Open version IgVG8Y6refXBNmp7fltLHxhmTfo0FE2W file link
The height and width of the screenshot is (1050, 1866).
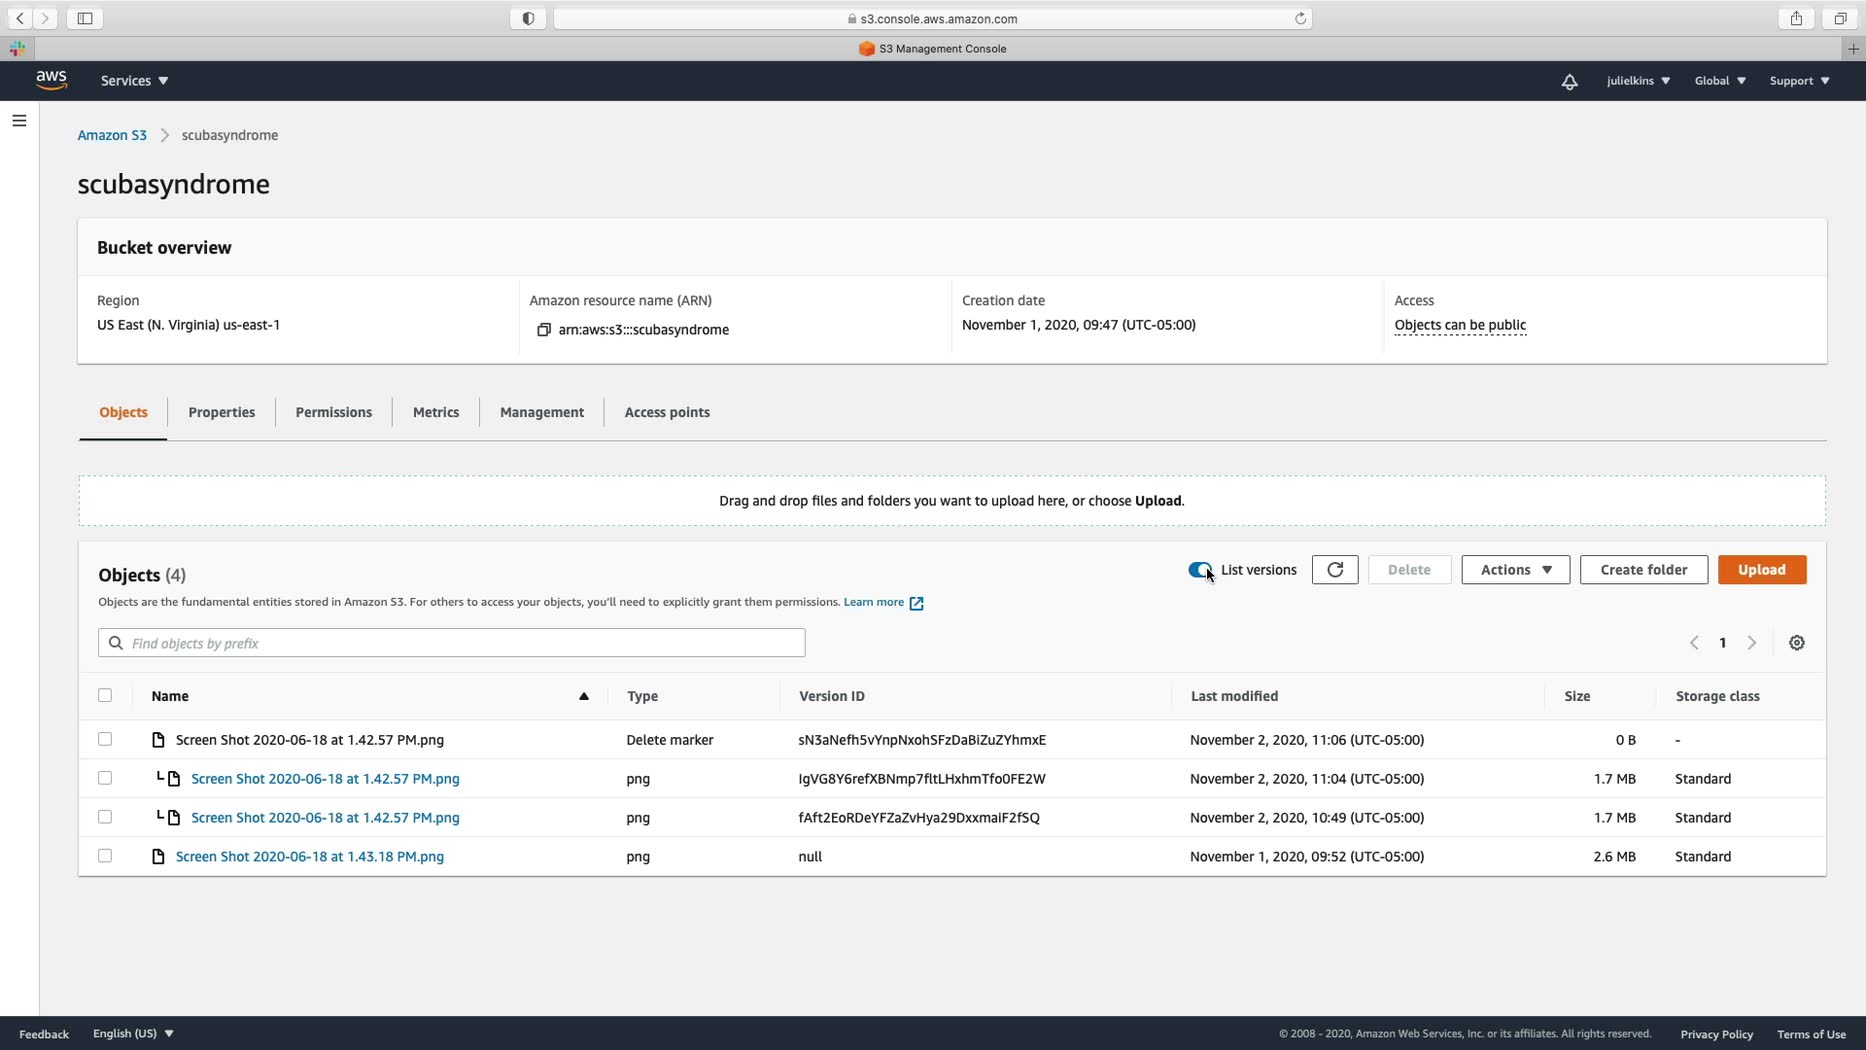pos(325,779)
